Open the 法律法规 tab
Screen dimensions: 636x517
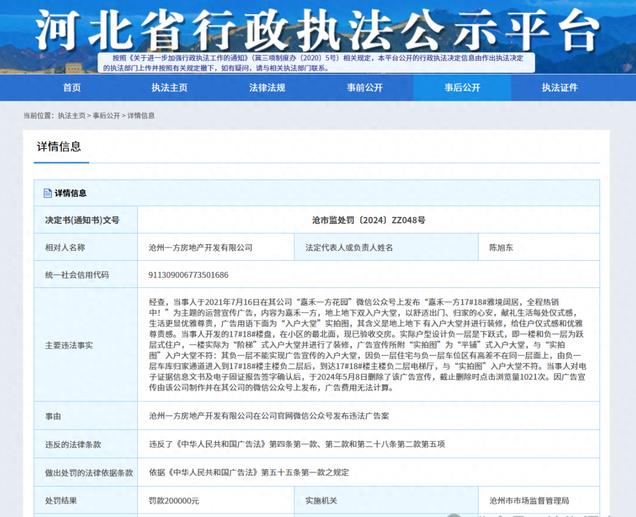coord(267,88)
